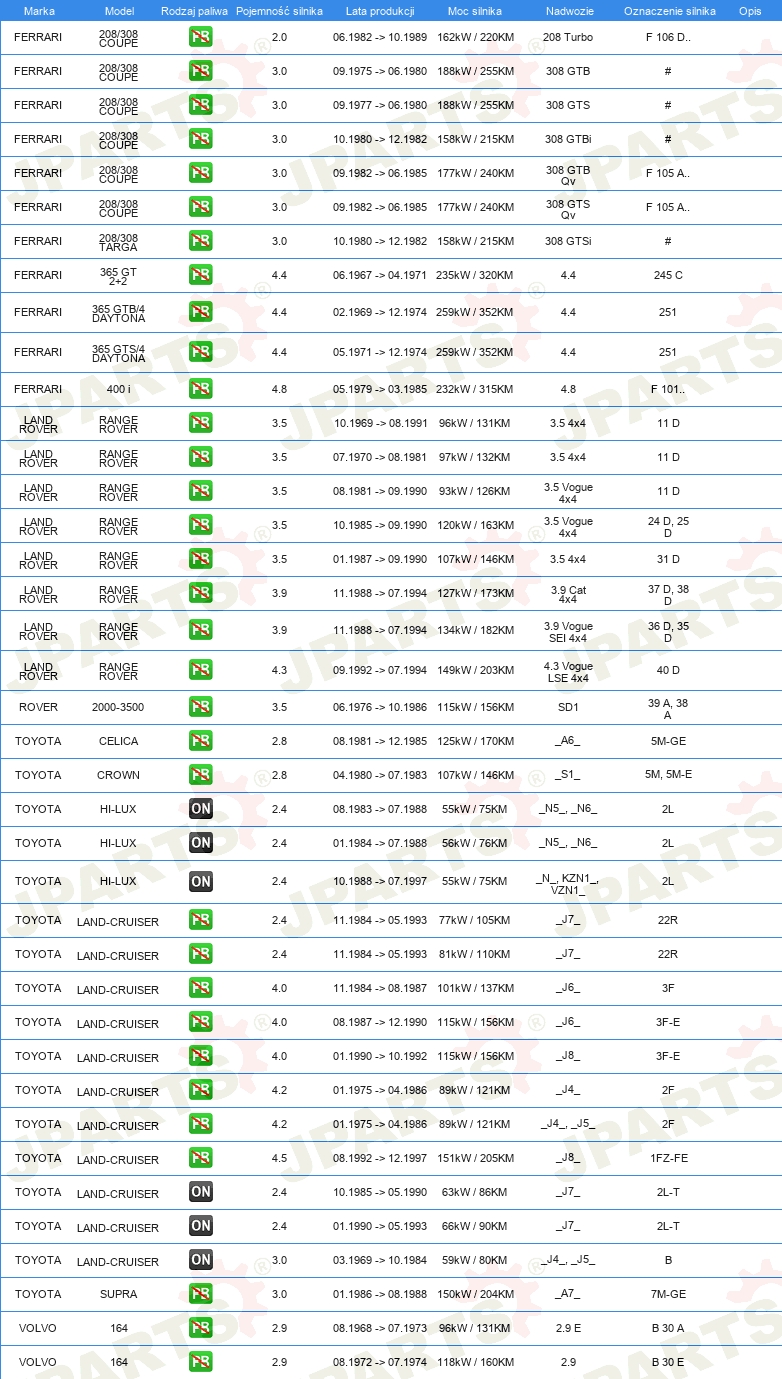Select petrol icon in 365 GTS/4 Daytona row

point(201,352)
